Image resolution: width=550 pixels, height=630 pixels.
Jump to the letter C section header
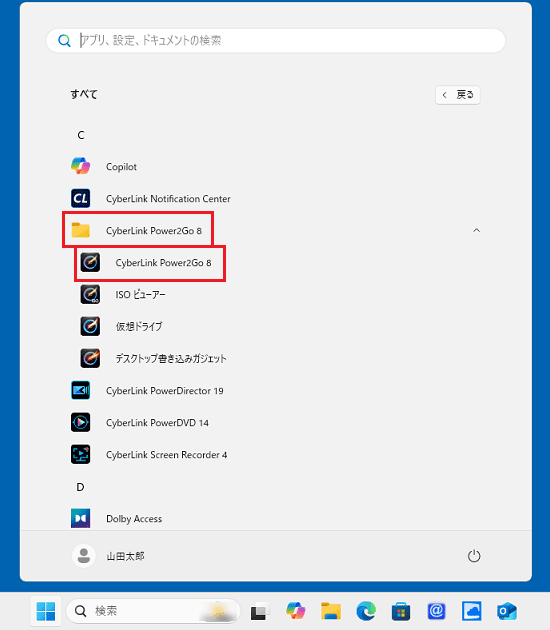coord(81,135)
